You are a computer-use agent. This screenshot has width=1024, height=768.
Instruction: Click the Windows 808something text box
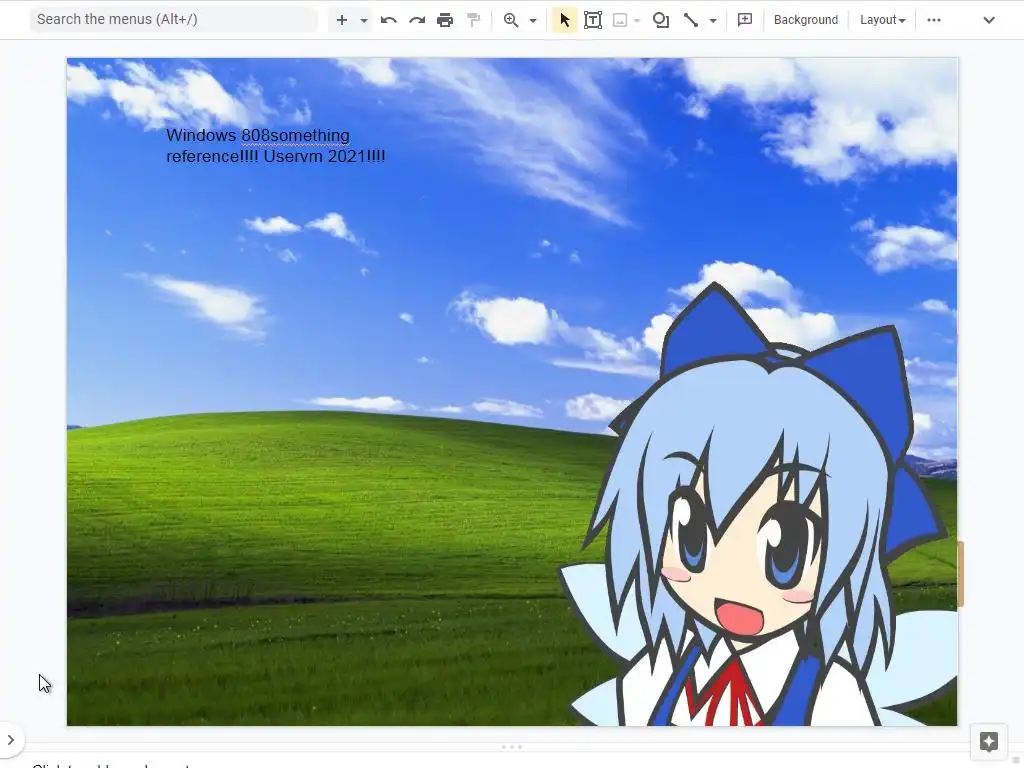pyautogui.click(x=276, y=146)
